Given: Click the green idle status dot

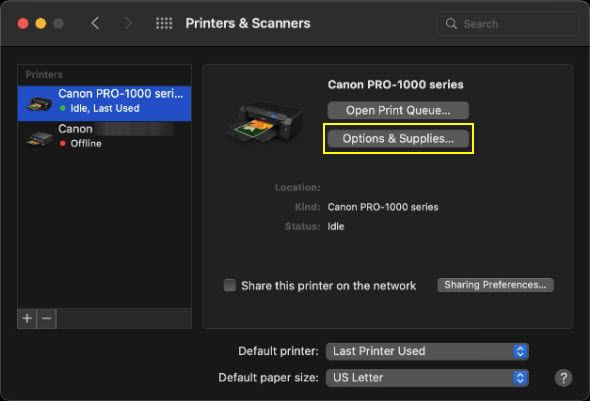Looking at the screenshot, I should point(62,108).
